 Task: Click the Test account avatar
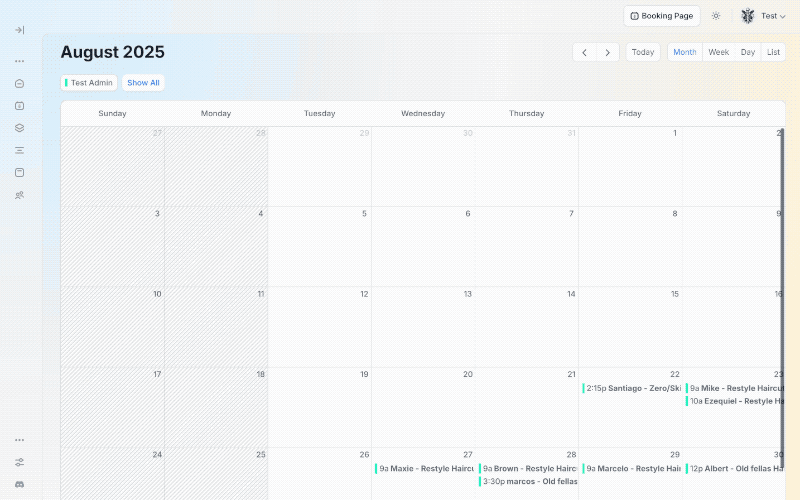point(747,16)
